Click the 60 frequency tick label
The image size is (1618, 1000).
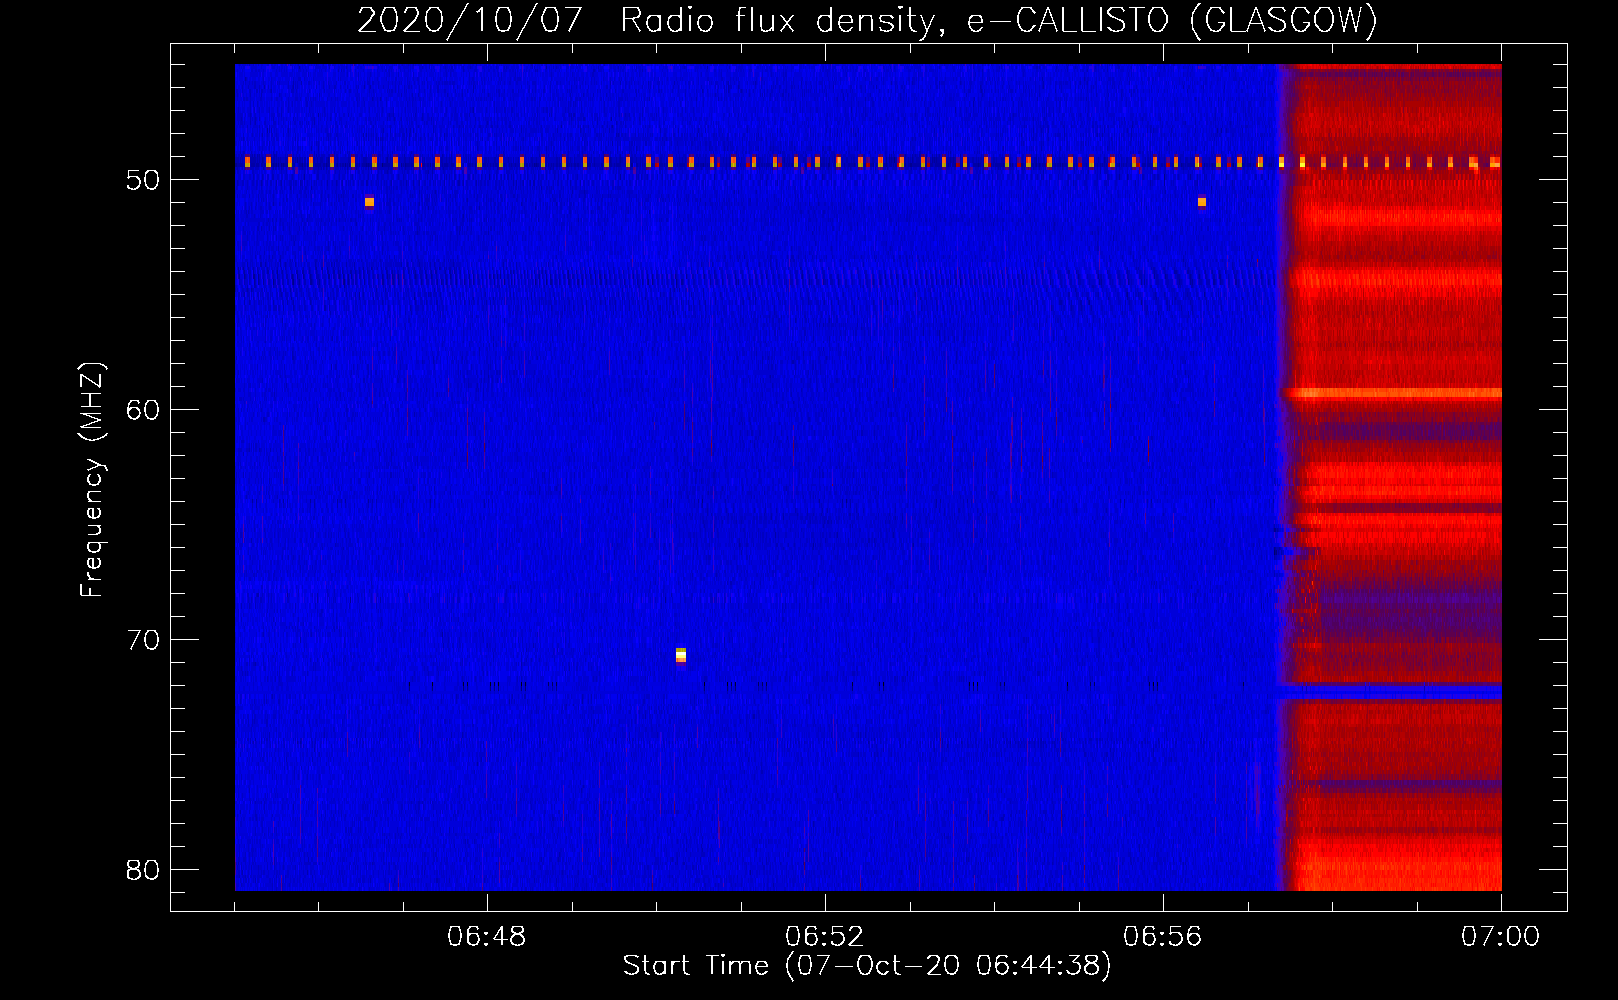pyautogui.click(x=144, y=410)
